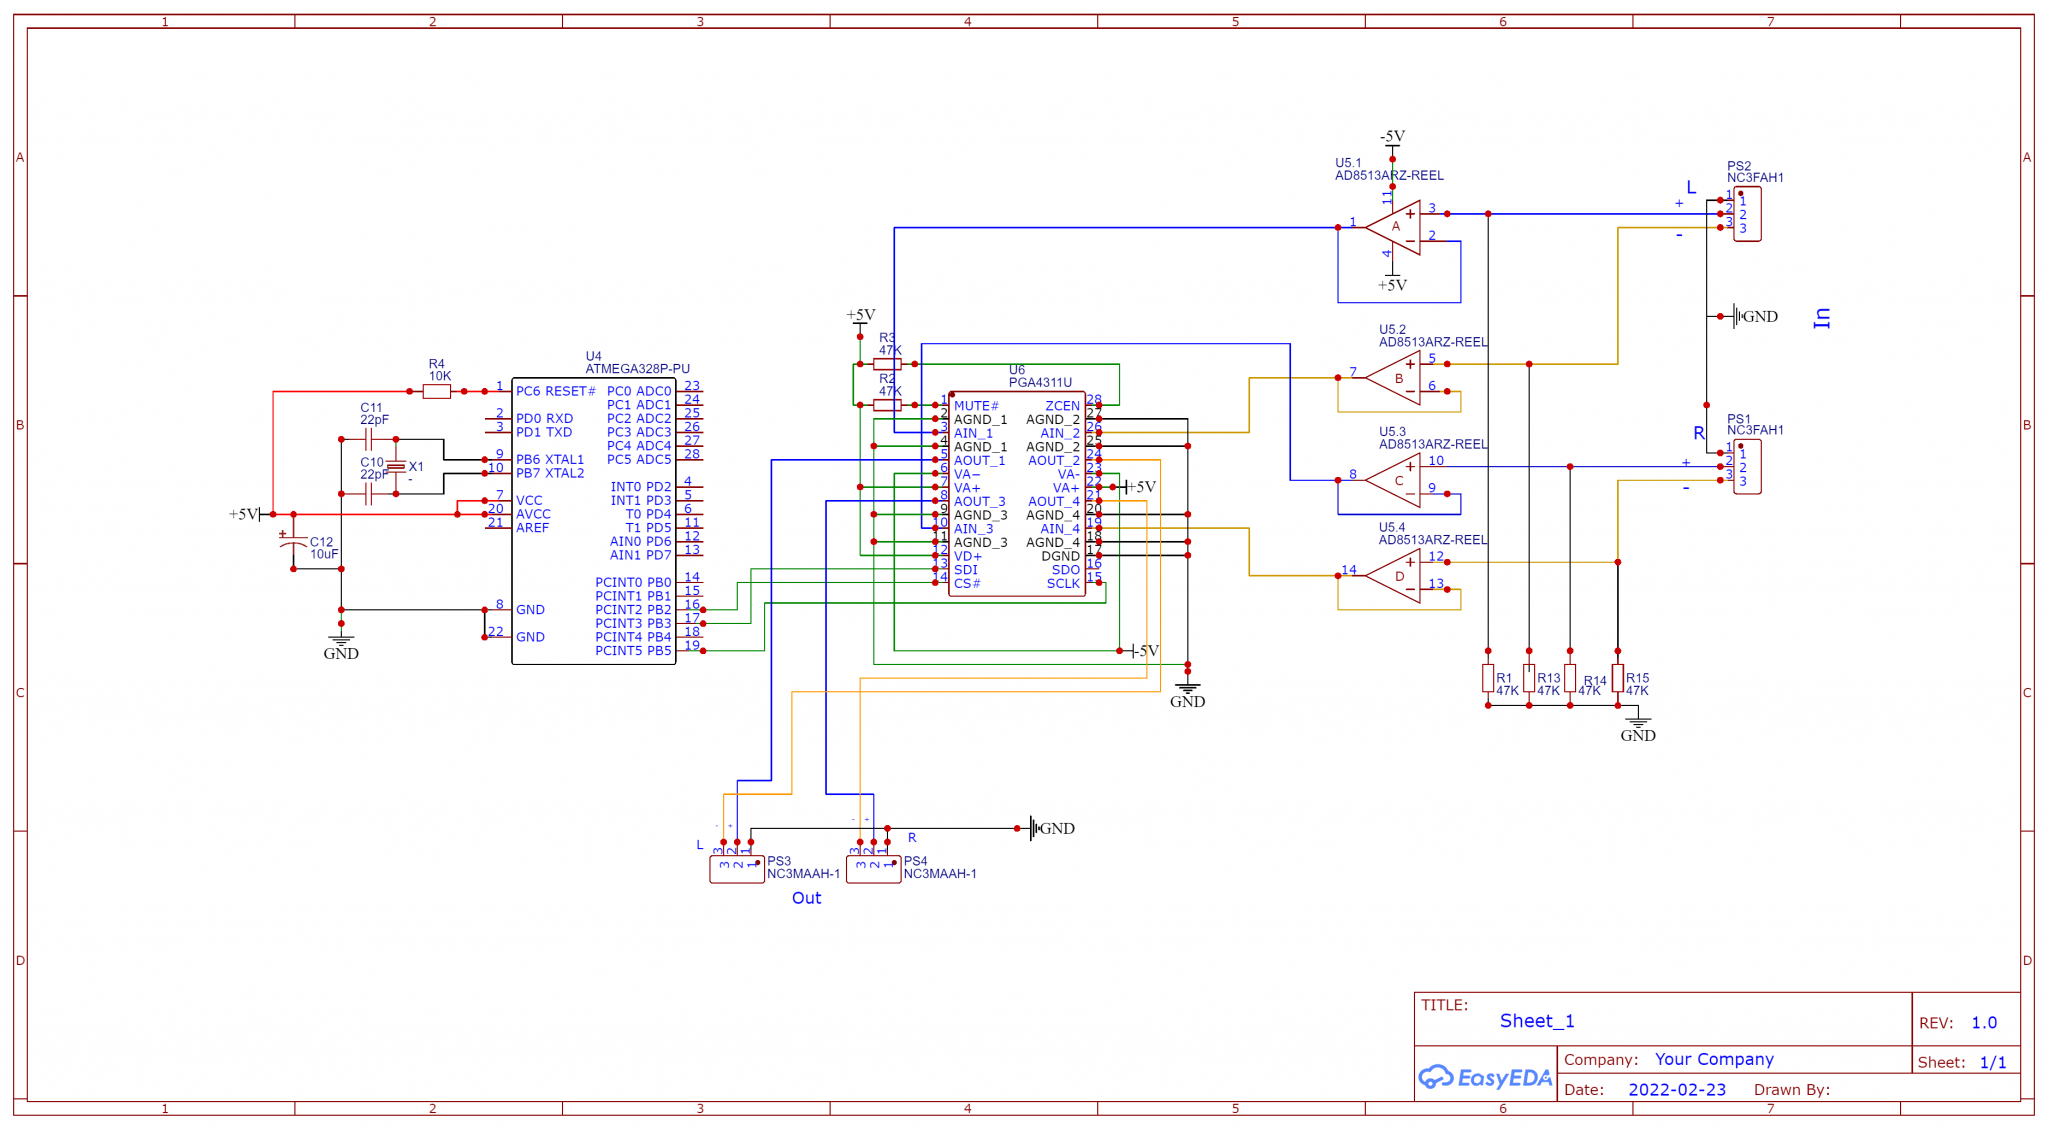This screenshot has height=1130, width=2048.
Task: Click the 'PCINT5 PB5' pin label
Action: (x=633, y=651)
